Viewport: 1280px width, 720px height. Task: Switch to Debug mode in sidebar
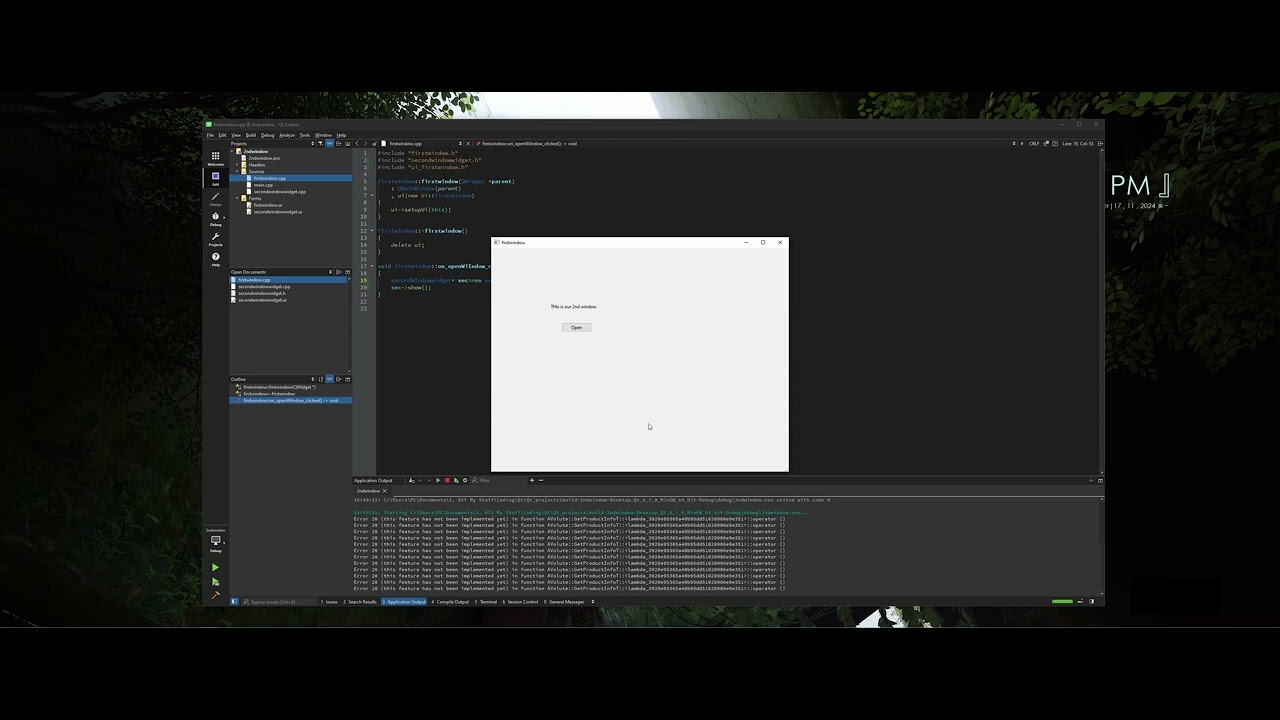[x=215, y=218]
